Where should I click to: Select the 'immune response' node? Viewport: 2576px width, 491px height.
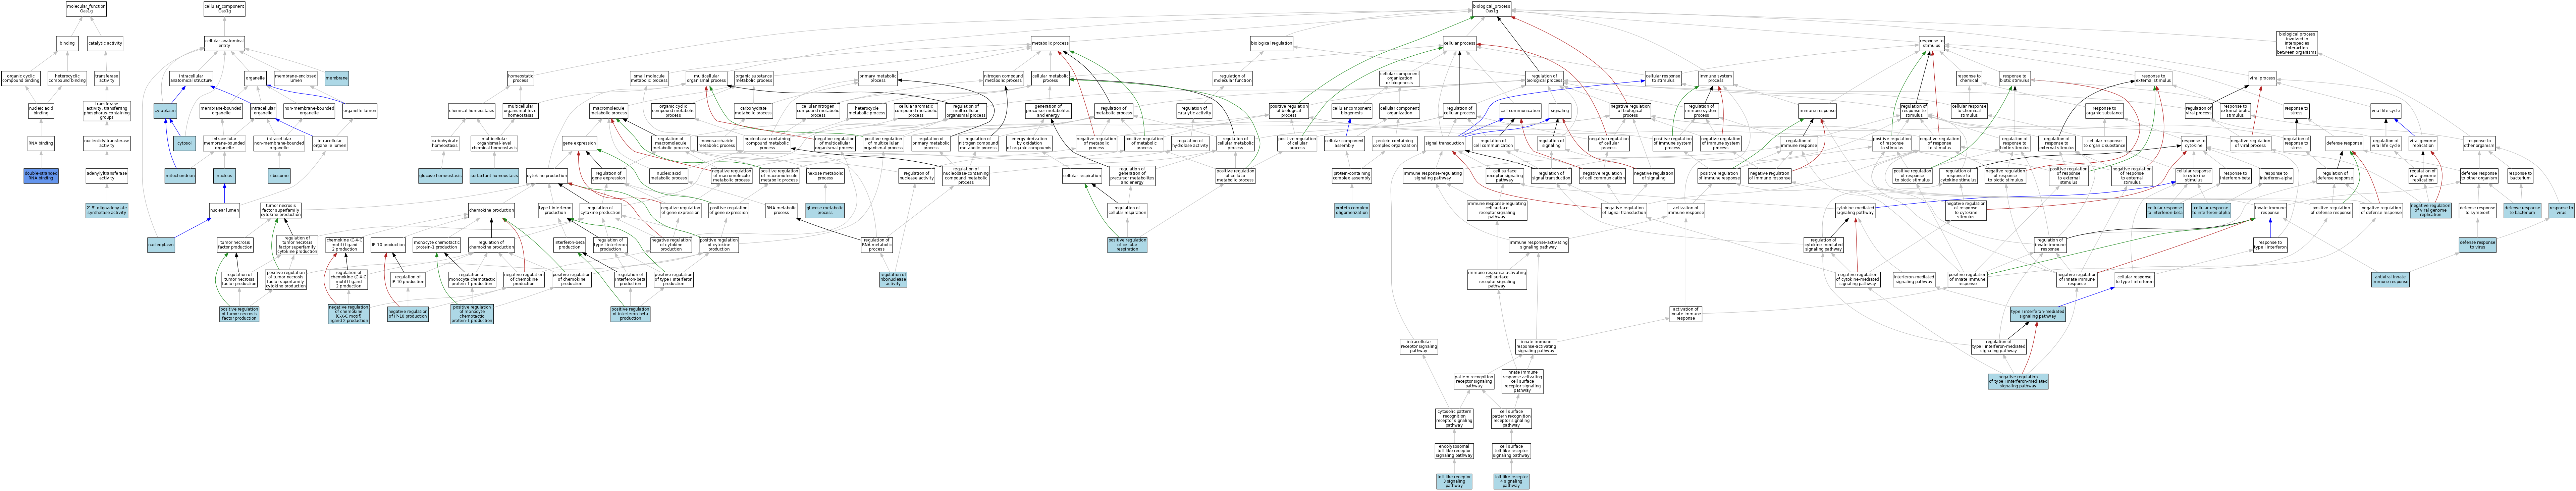1817,111
